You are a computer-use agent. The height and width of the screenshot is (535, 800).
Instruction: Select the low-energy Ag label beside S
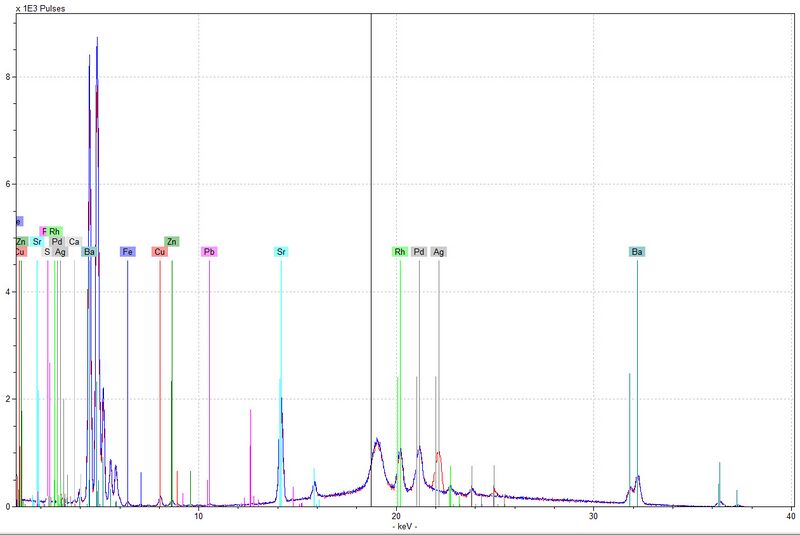60,252
